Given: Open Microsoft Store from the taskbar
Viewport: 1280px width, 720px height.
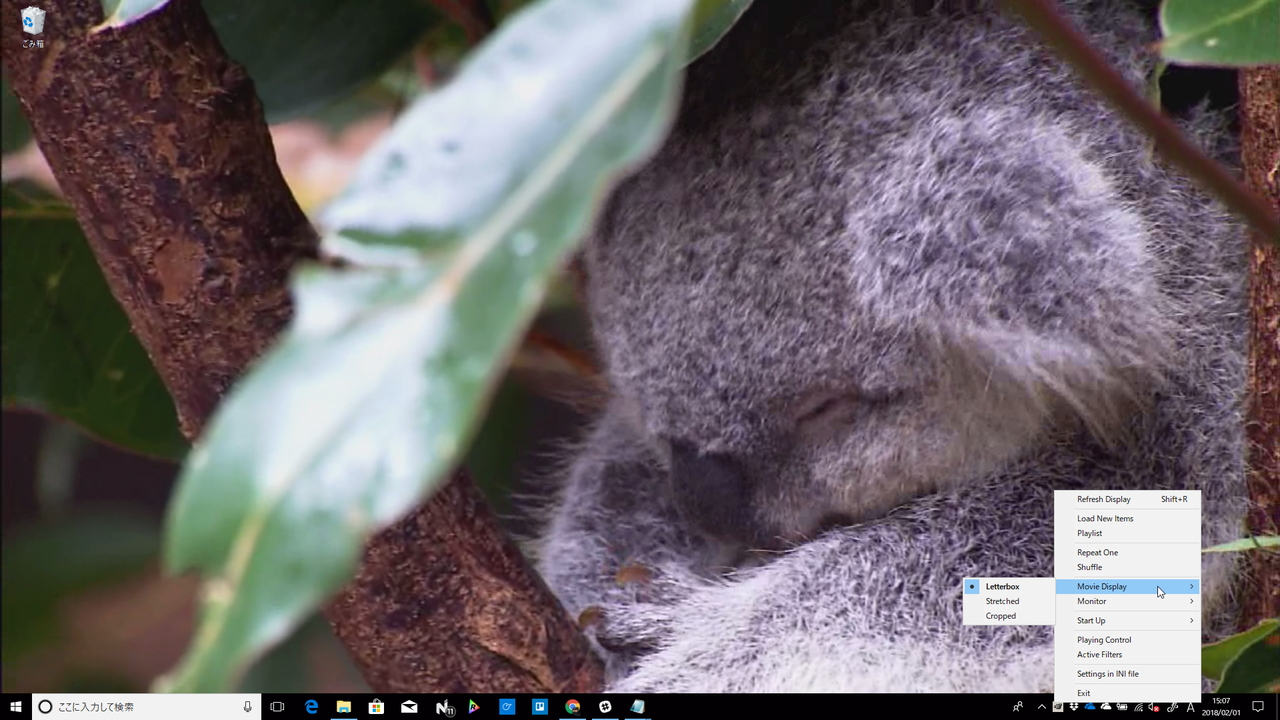Looking at the screenshot, I should [376, 707].
